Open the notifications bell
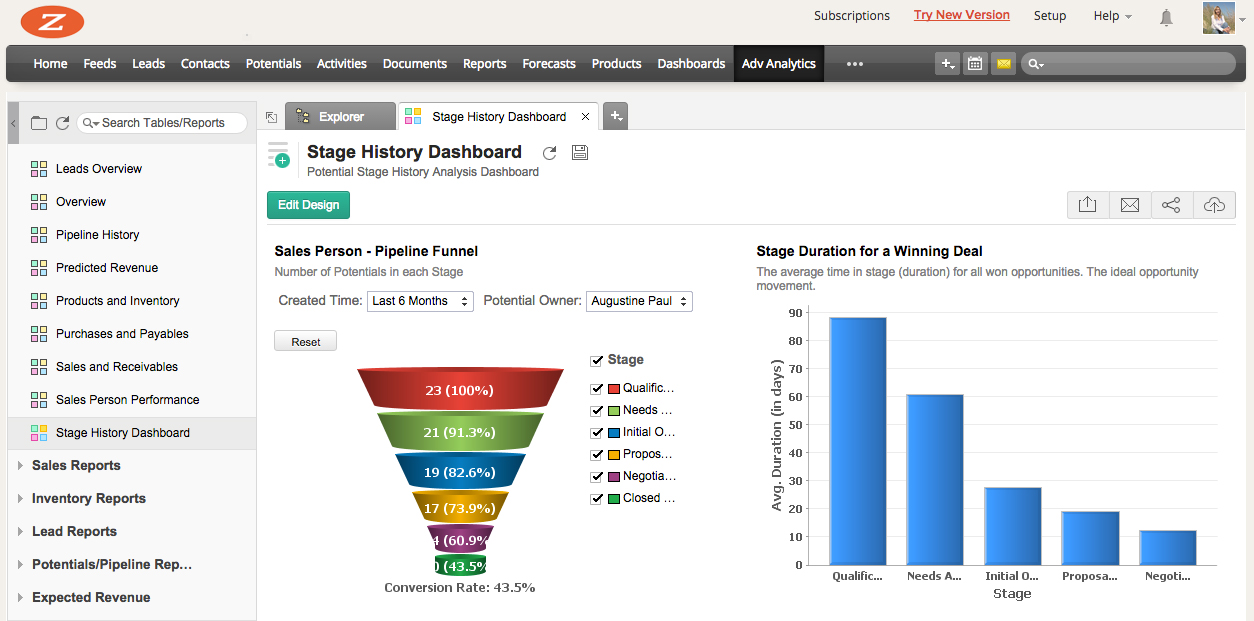1254x621 pixels. pos(1166,17)
